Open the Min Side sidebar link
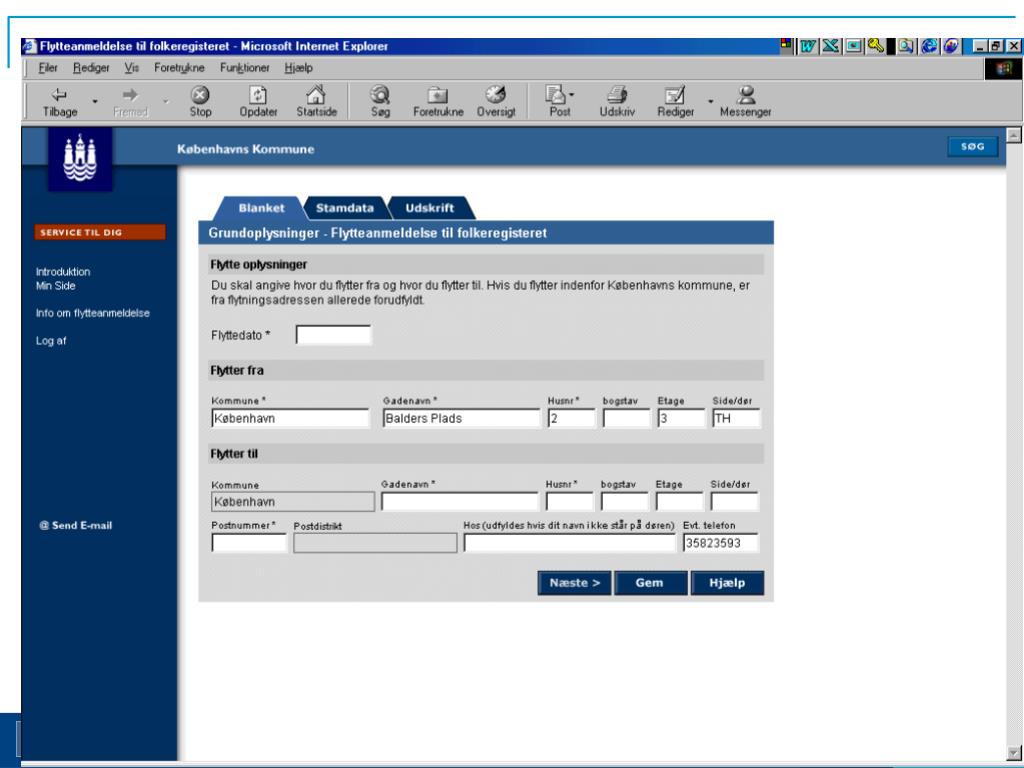1024x768 pixels. pos(56,286)
